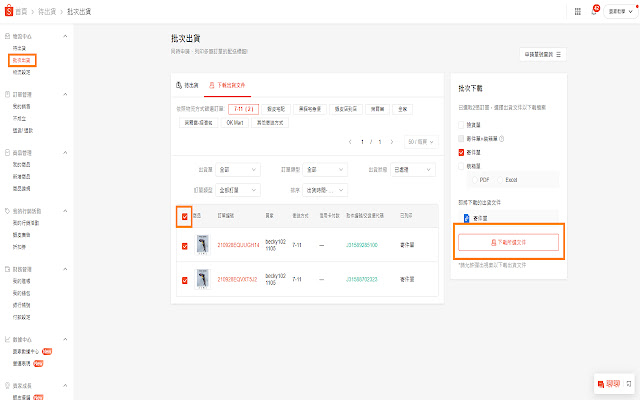Open the order type dropdown in second row
This screenshot has width=640, height=400.
[x=238, y=190]
